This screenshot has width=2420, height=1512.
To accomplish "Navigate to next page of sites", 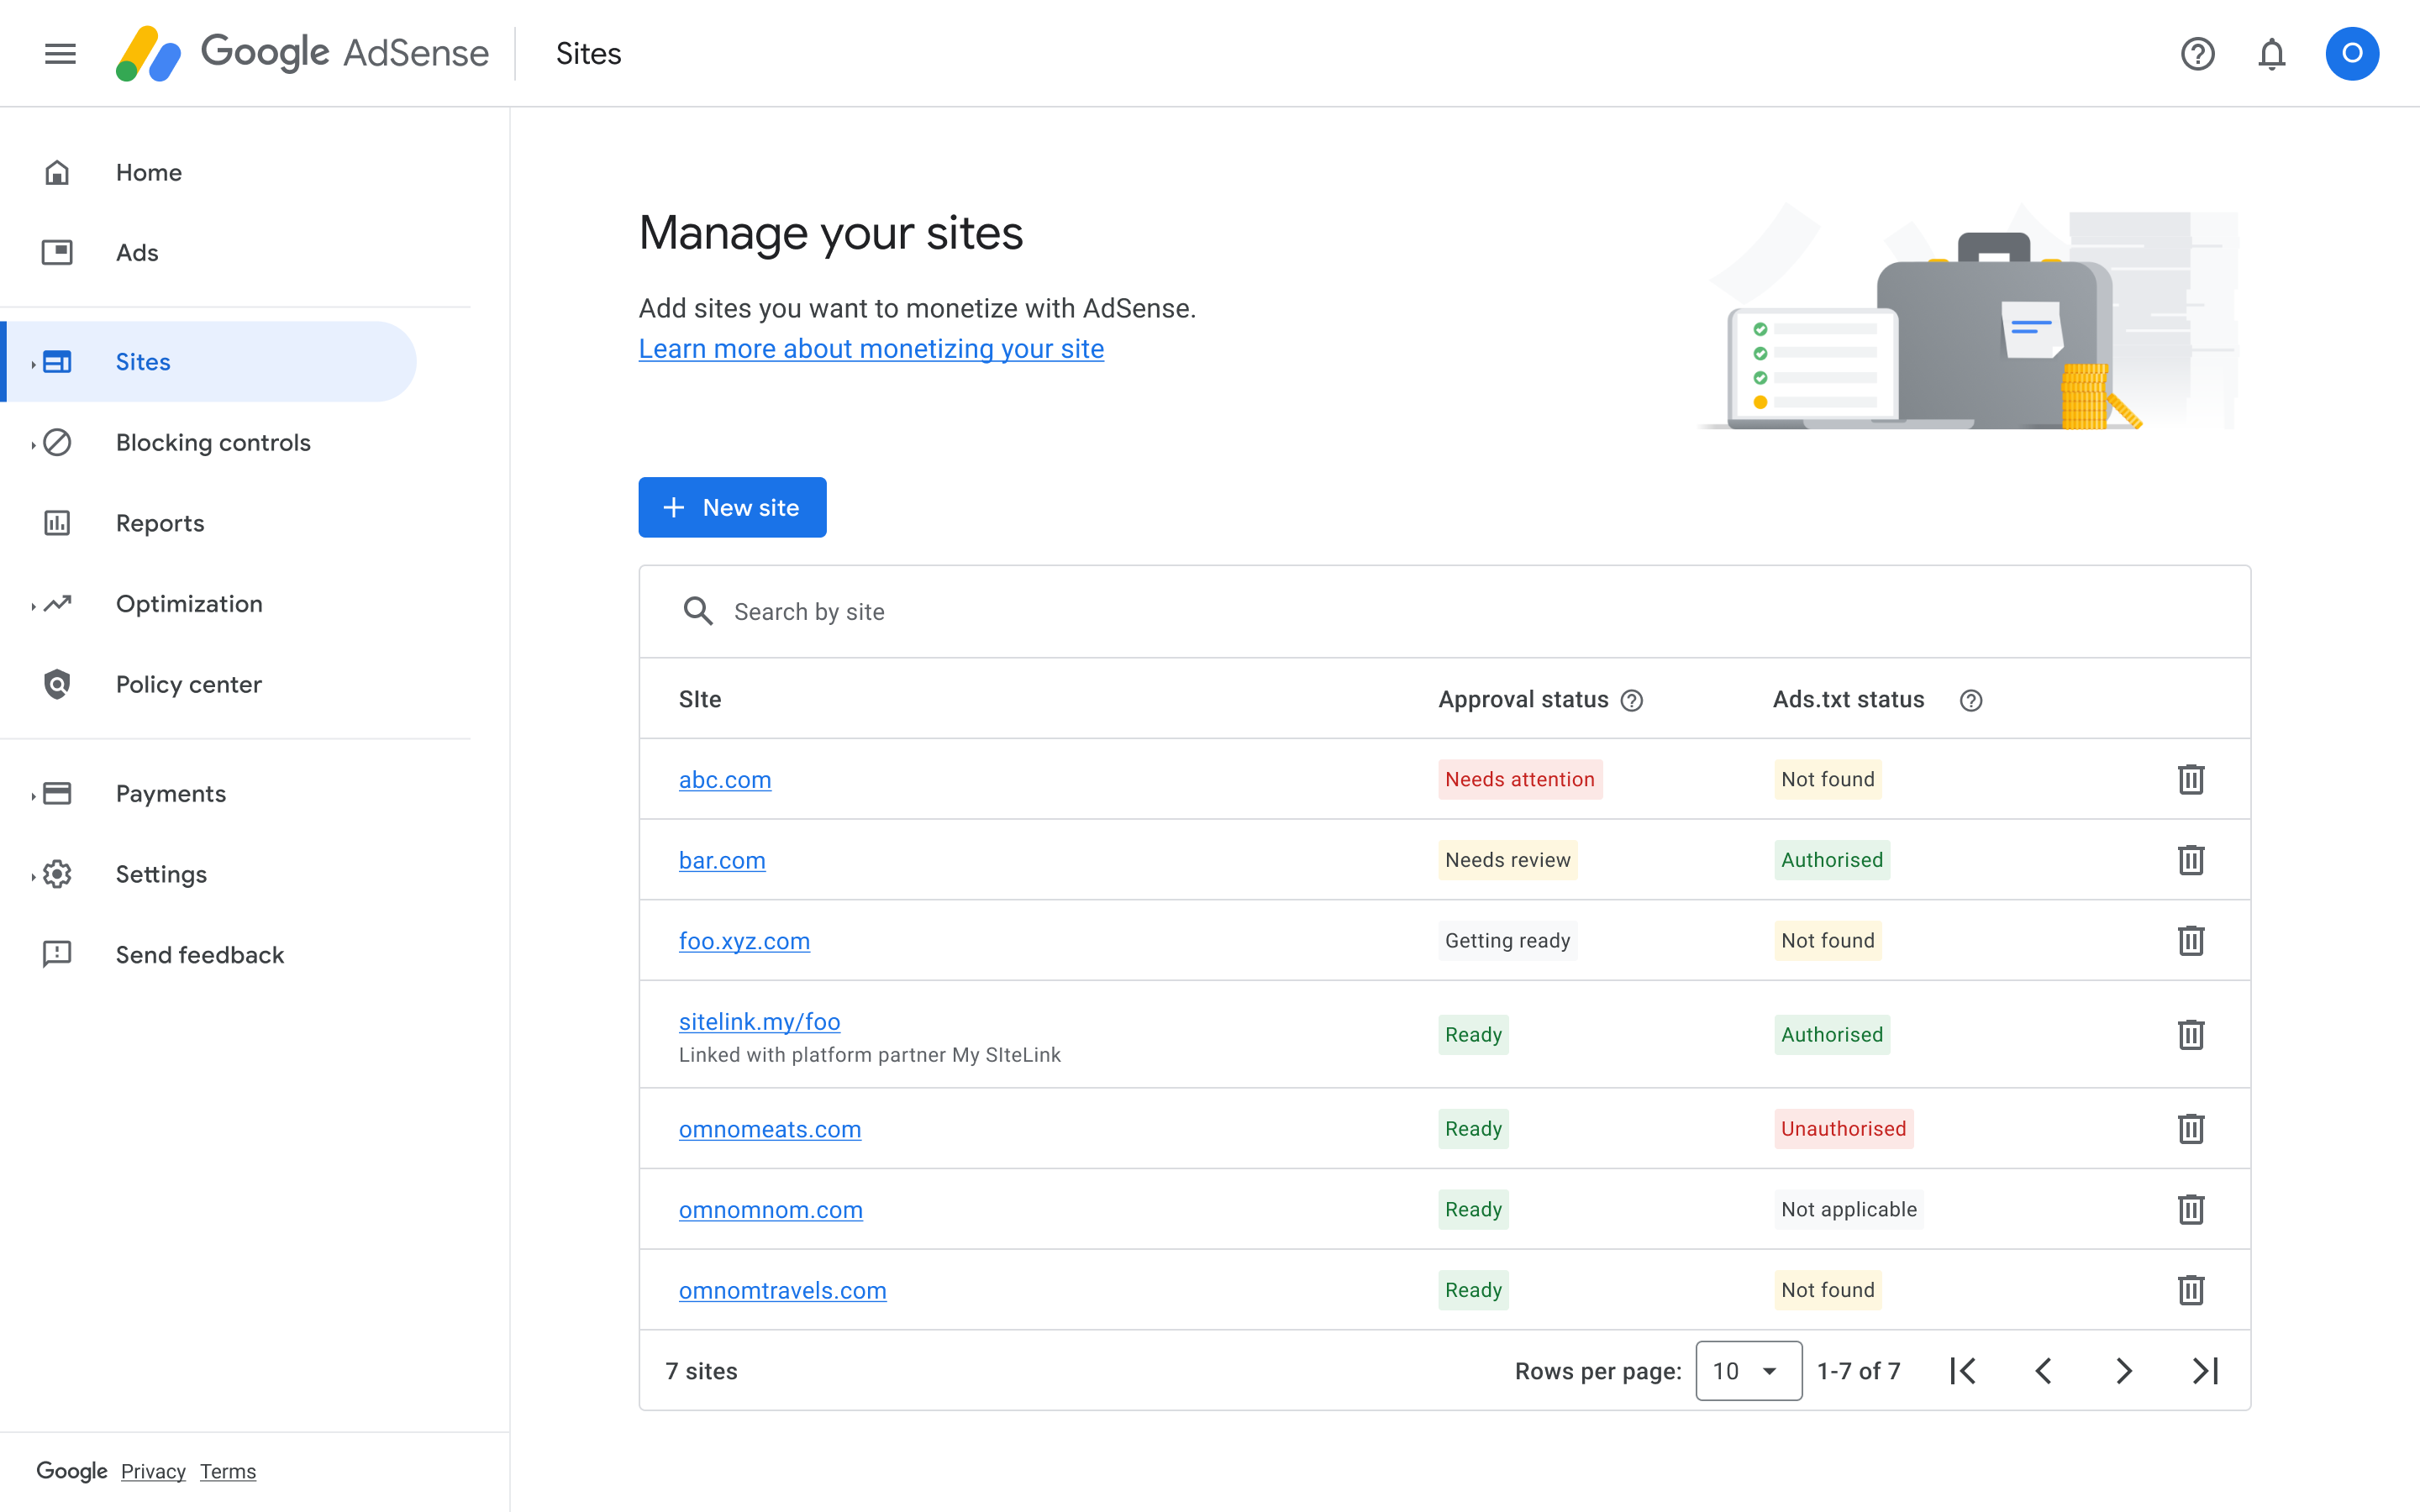I will (x=2126, y=1371).
